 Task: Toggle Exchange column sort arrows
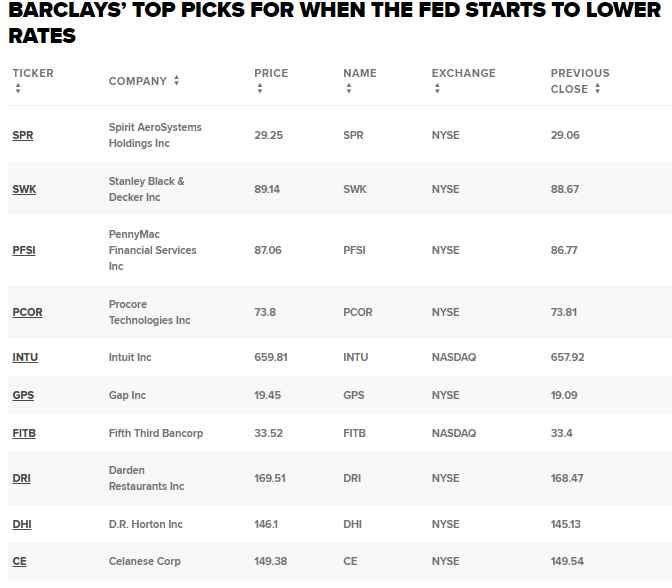click(437, 88)
